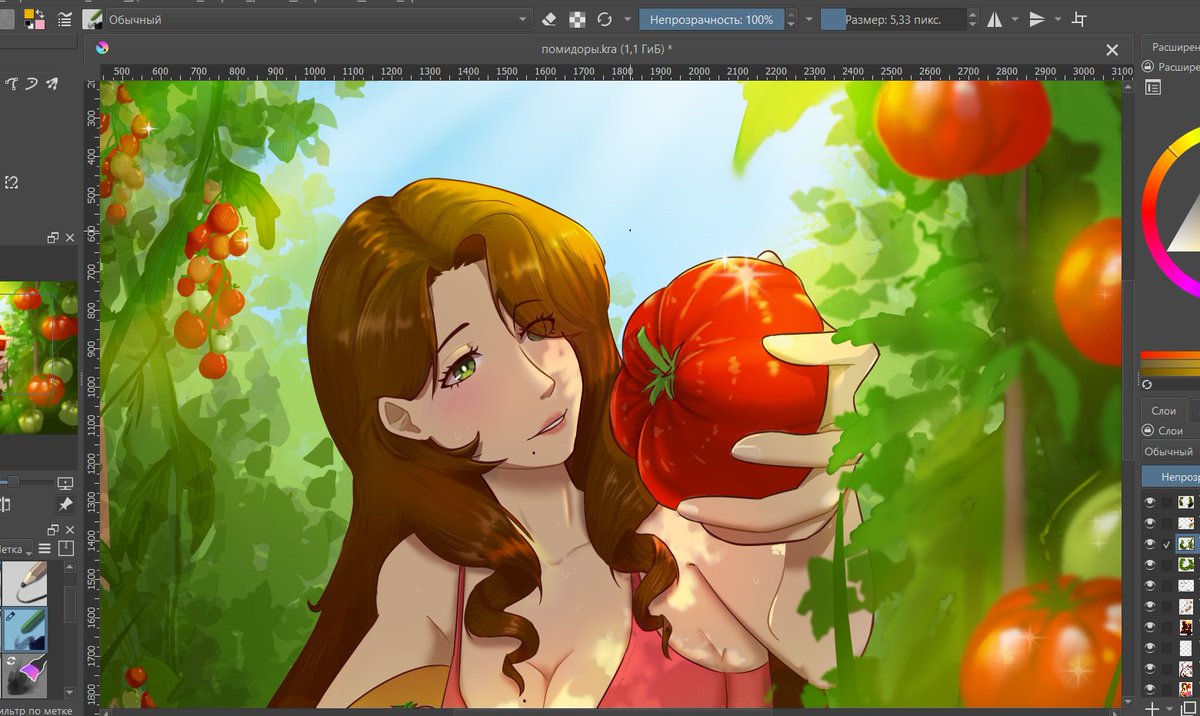Step the brush size spinner arrows
The image size is (1200, 716).
pyautogui.click(x=973, y=19)
